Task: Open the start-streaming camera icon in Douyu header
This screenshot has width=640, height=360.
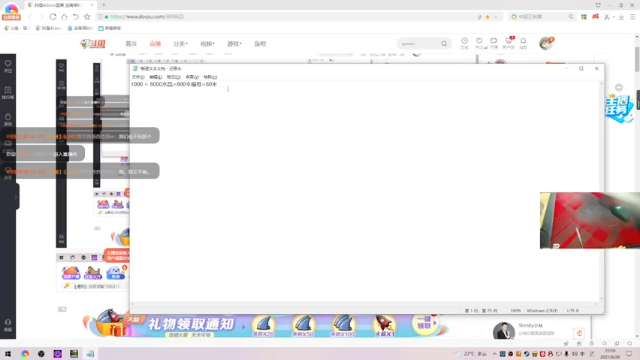Action: click(494, 42)
